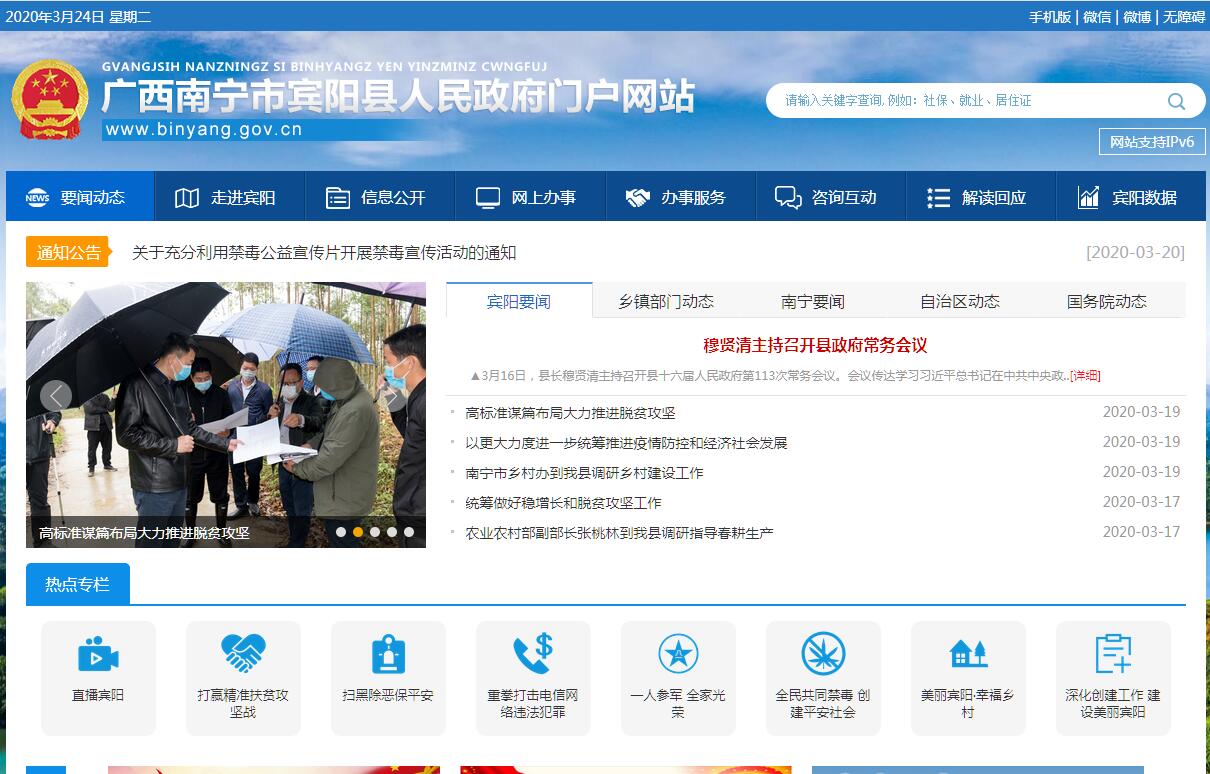
Task: Show previous slide in photo carousel
Action: 56,397
